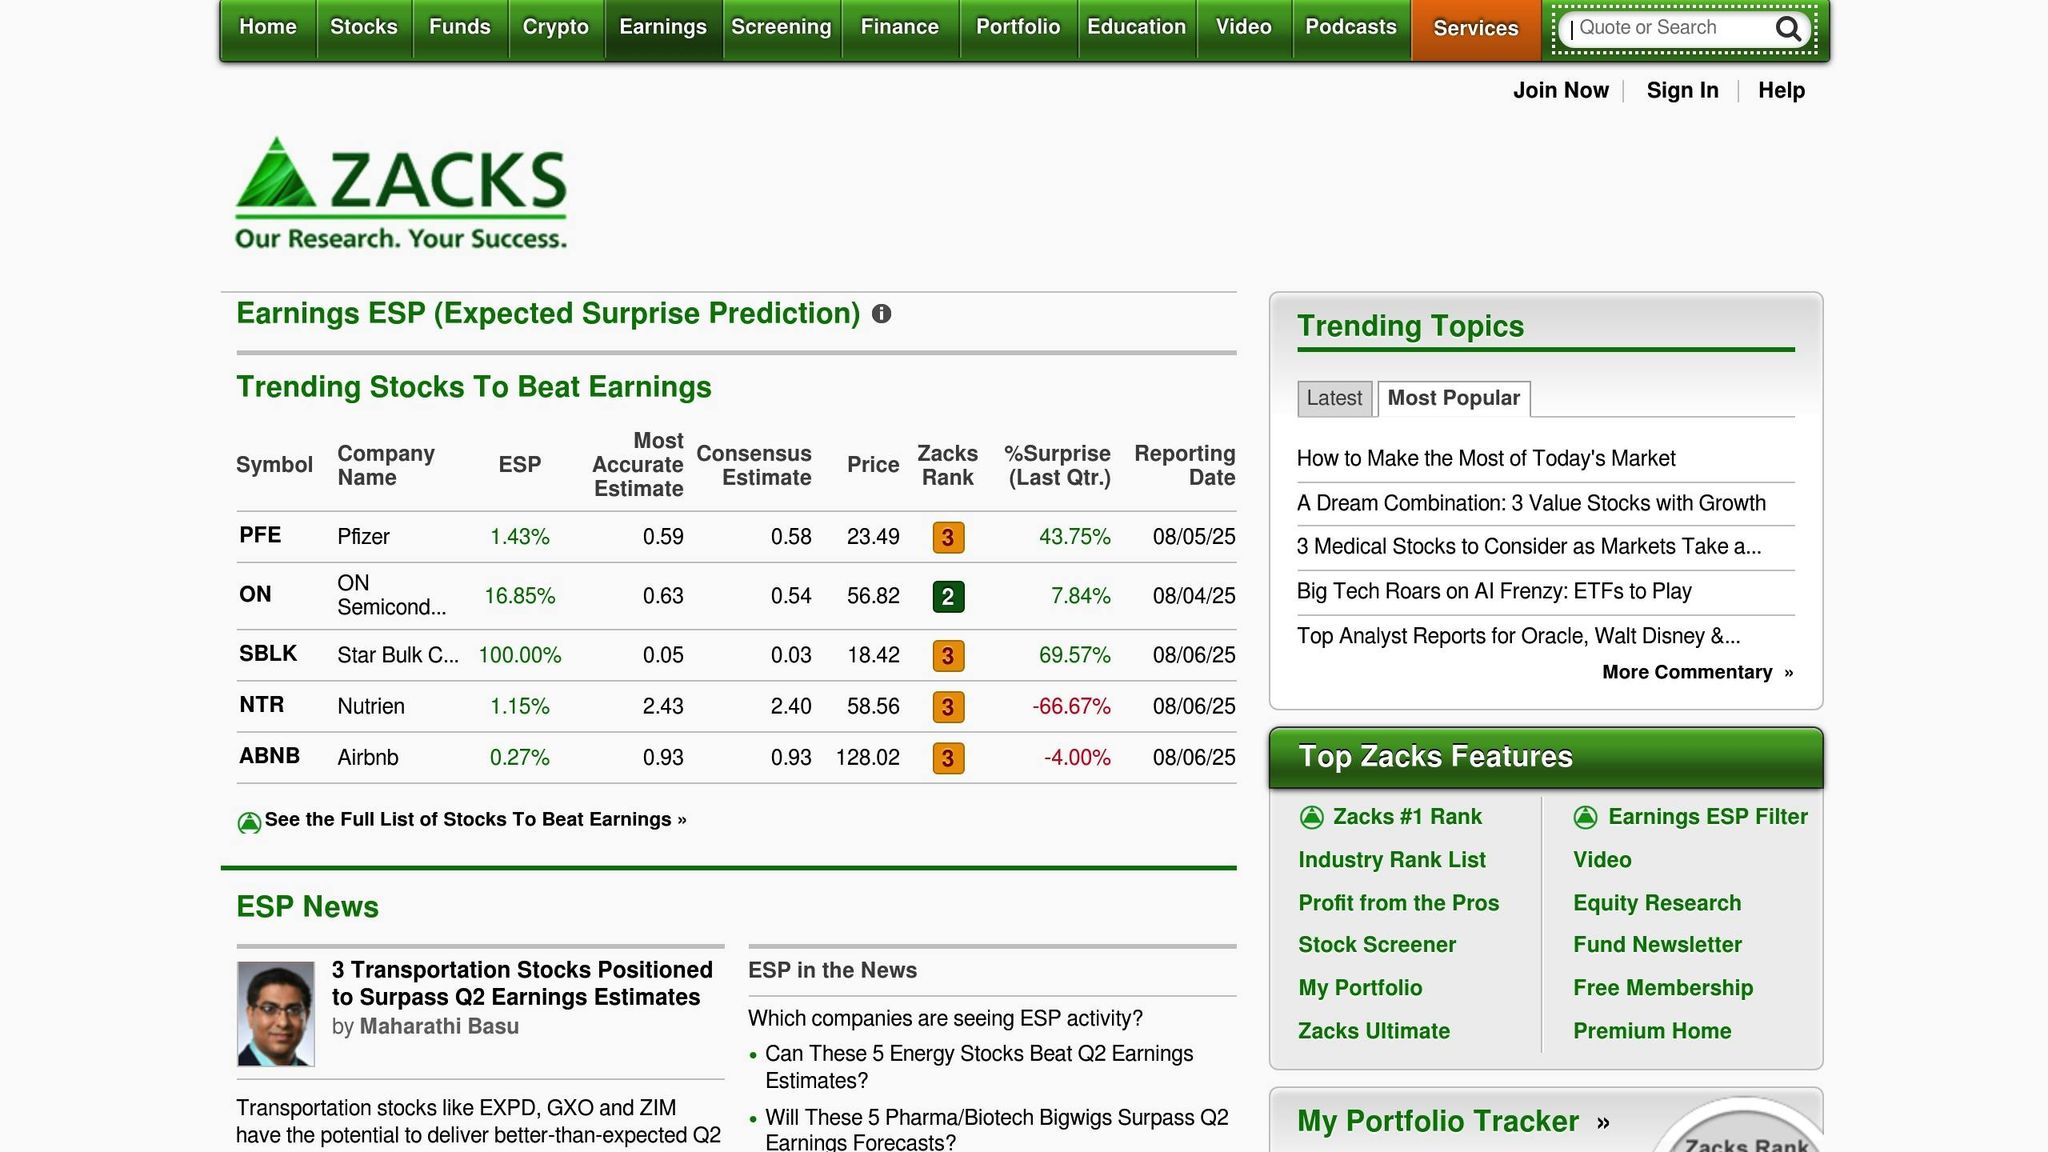Open Big Tech Roars on AI Frenzy article
This screenshot has height=1152, width=2048.
tap(1494, 592)
